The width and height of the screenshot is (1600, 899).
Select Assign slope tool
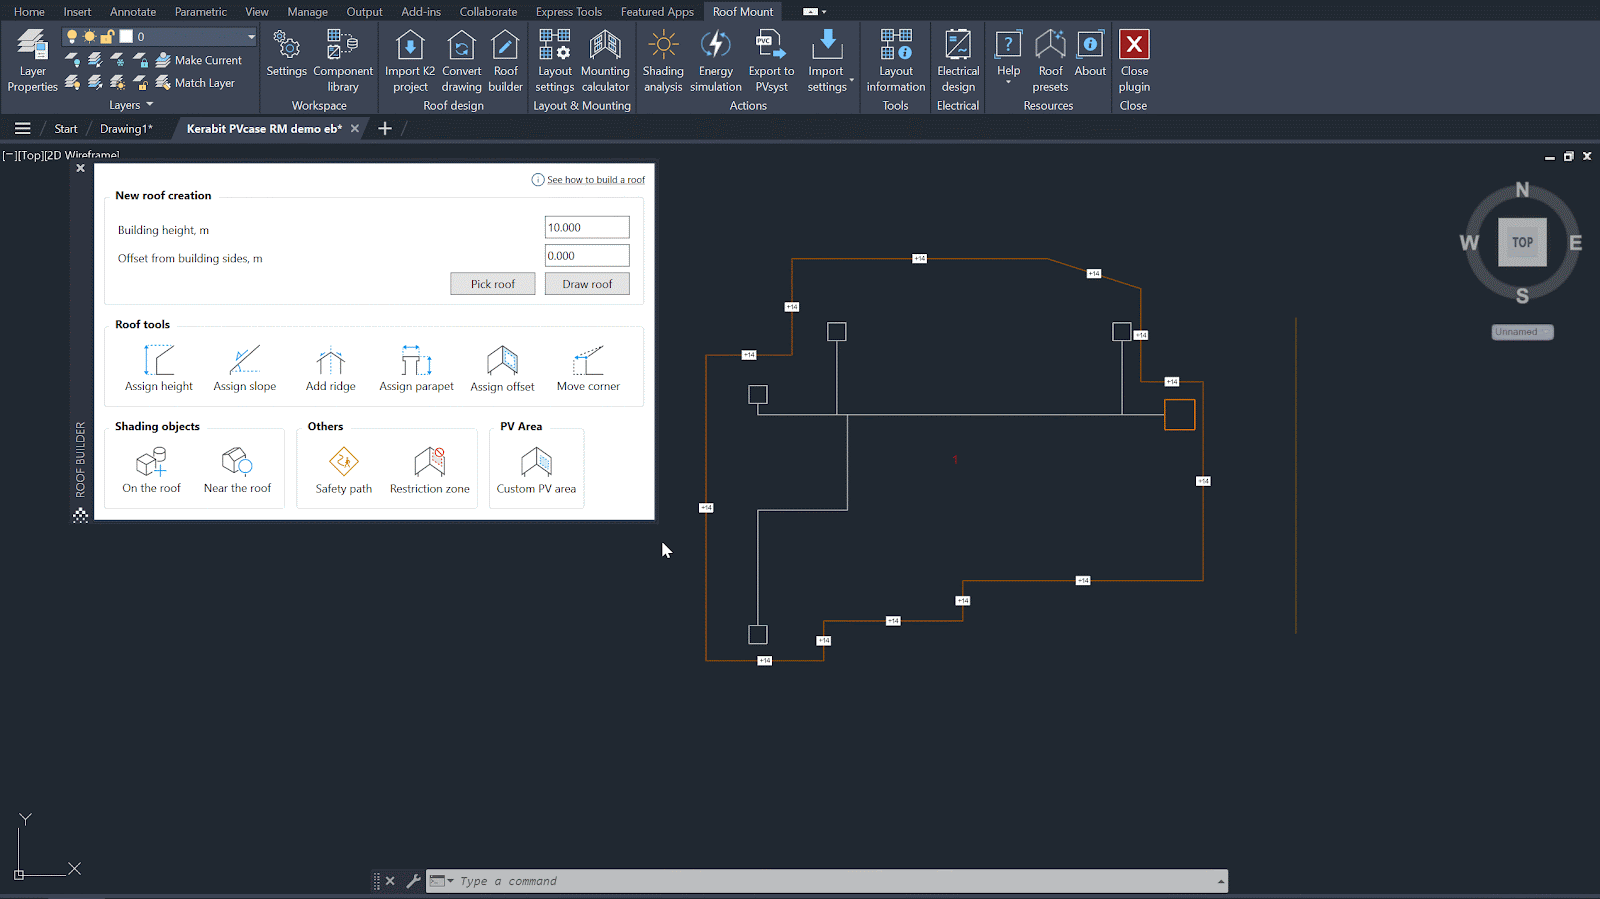pyautogui.click(x=245, y=368)
